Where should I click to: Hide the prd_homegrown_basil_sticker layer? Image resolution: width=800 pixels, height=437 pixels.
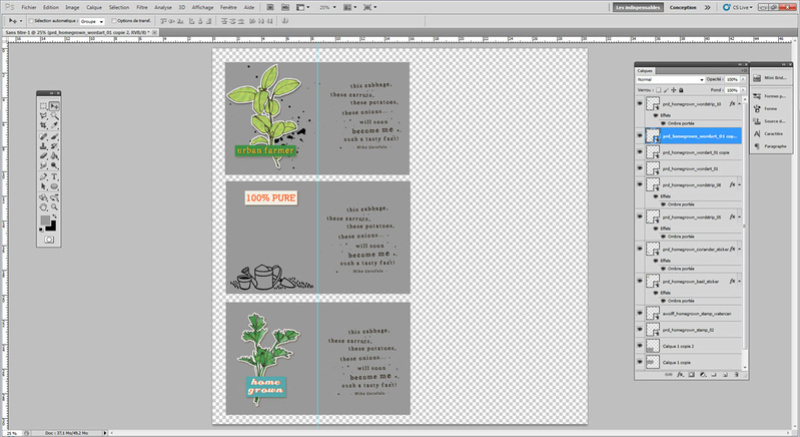tap(640, 281)
